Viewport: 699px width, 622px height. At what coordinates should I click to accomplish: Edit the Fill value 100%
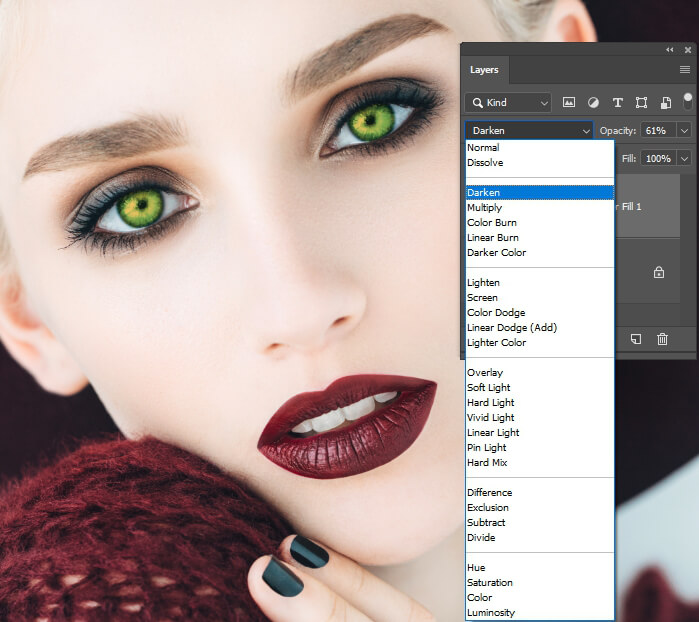658,158
